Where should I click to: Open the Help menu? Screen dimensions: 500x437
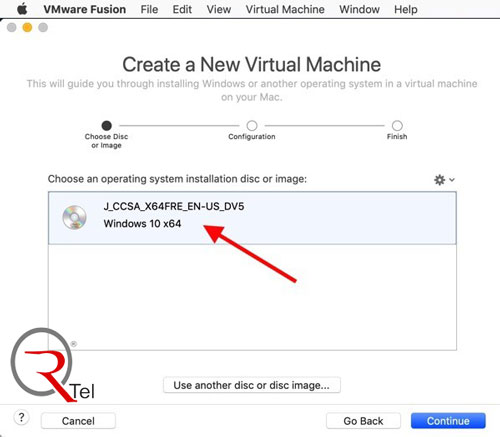pyautogui.click(x=406, y=9)
